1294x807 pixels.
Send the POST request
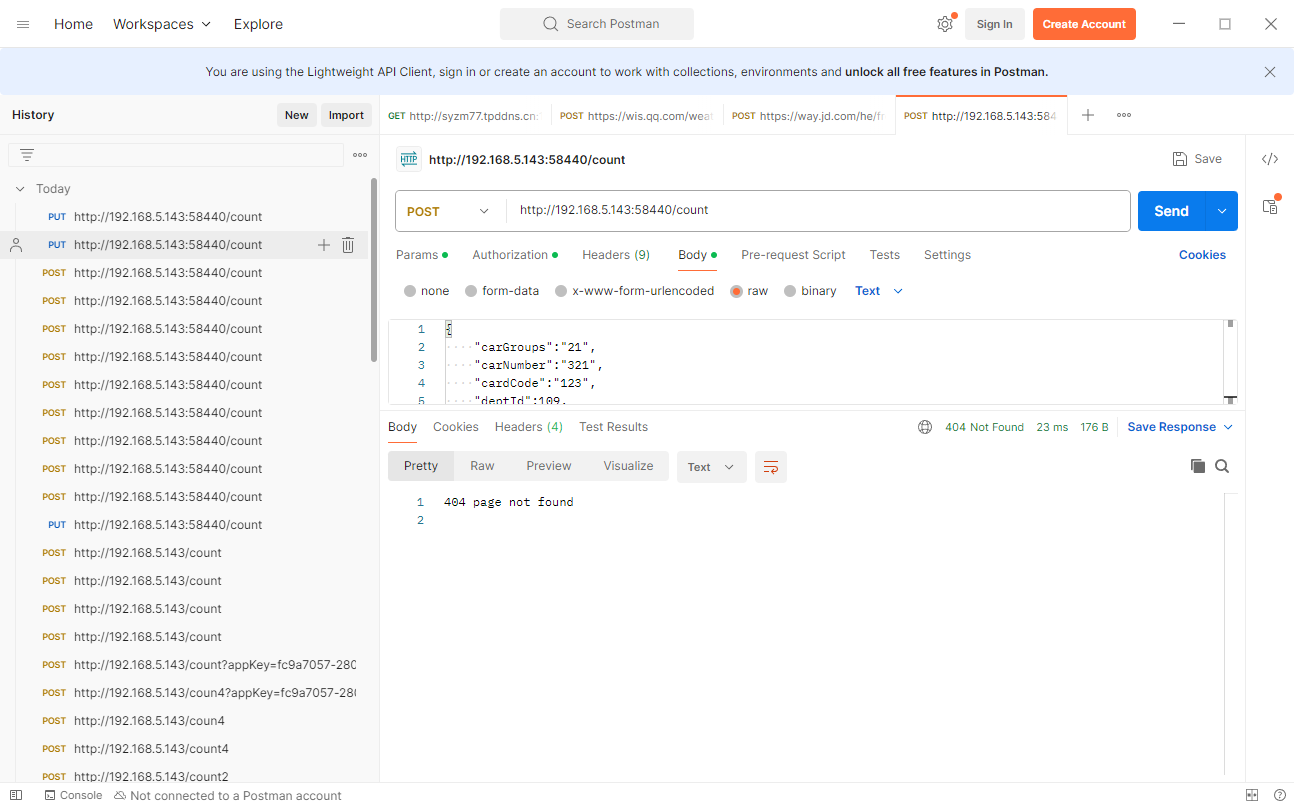click(1171, 211)
